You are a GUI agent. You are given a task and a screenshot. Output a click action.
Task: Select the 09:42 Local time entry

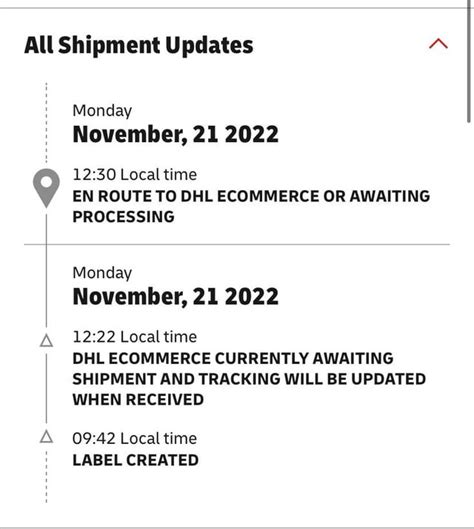135,439
